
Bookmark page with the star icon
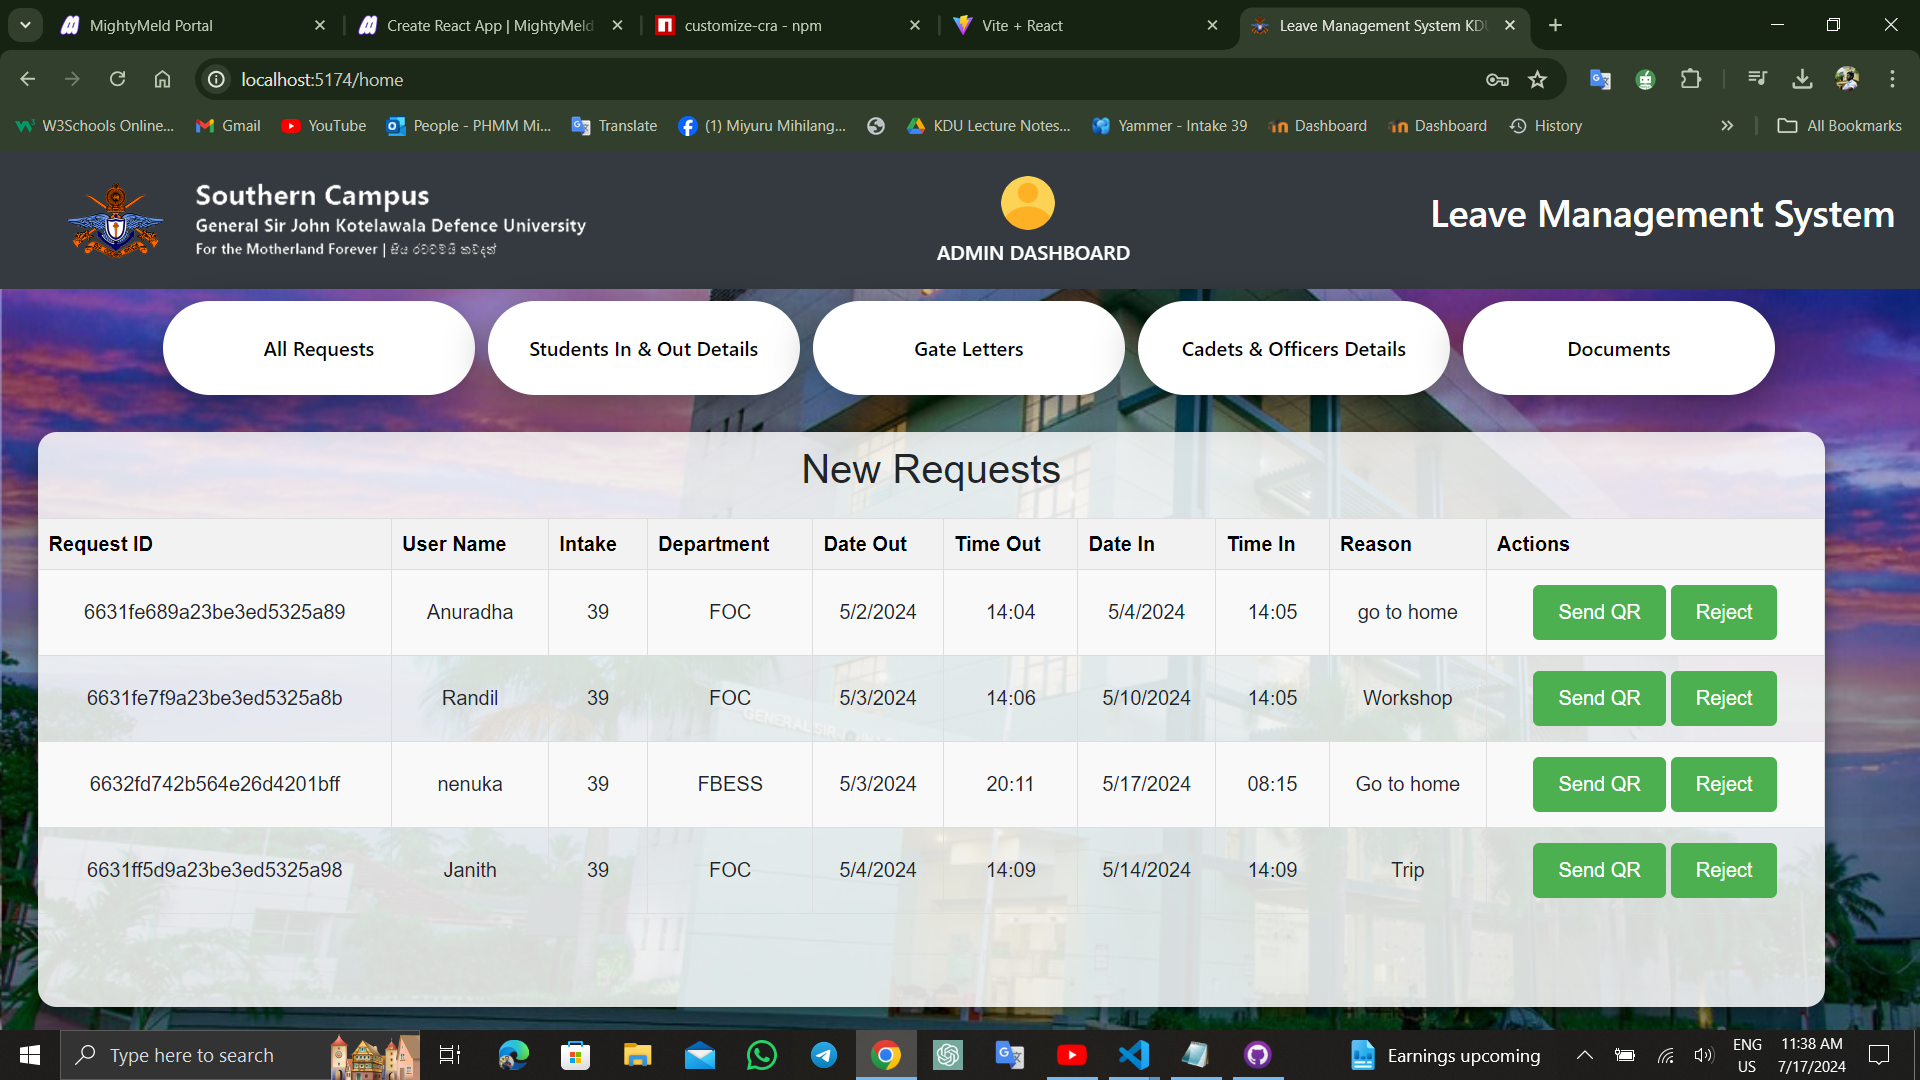1538,80
